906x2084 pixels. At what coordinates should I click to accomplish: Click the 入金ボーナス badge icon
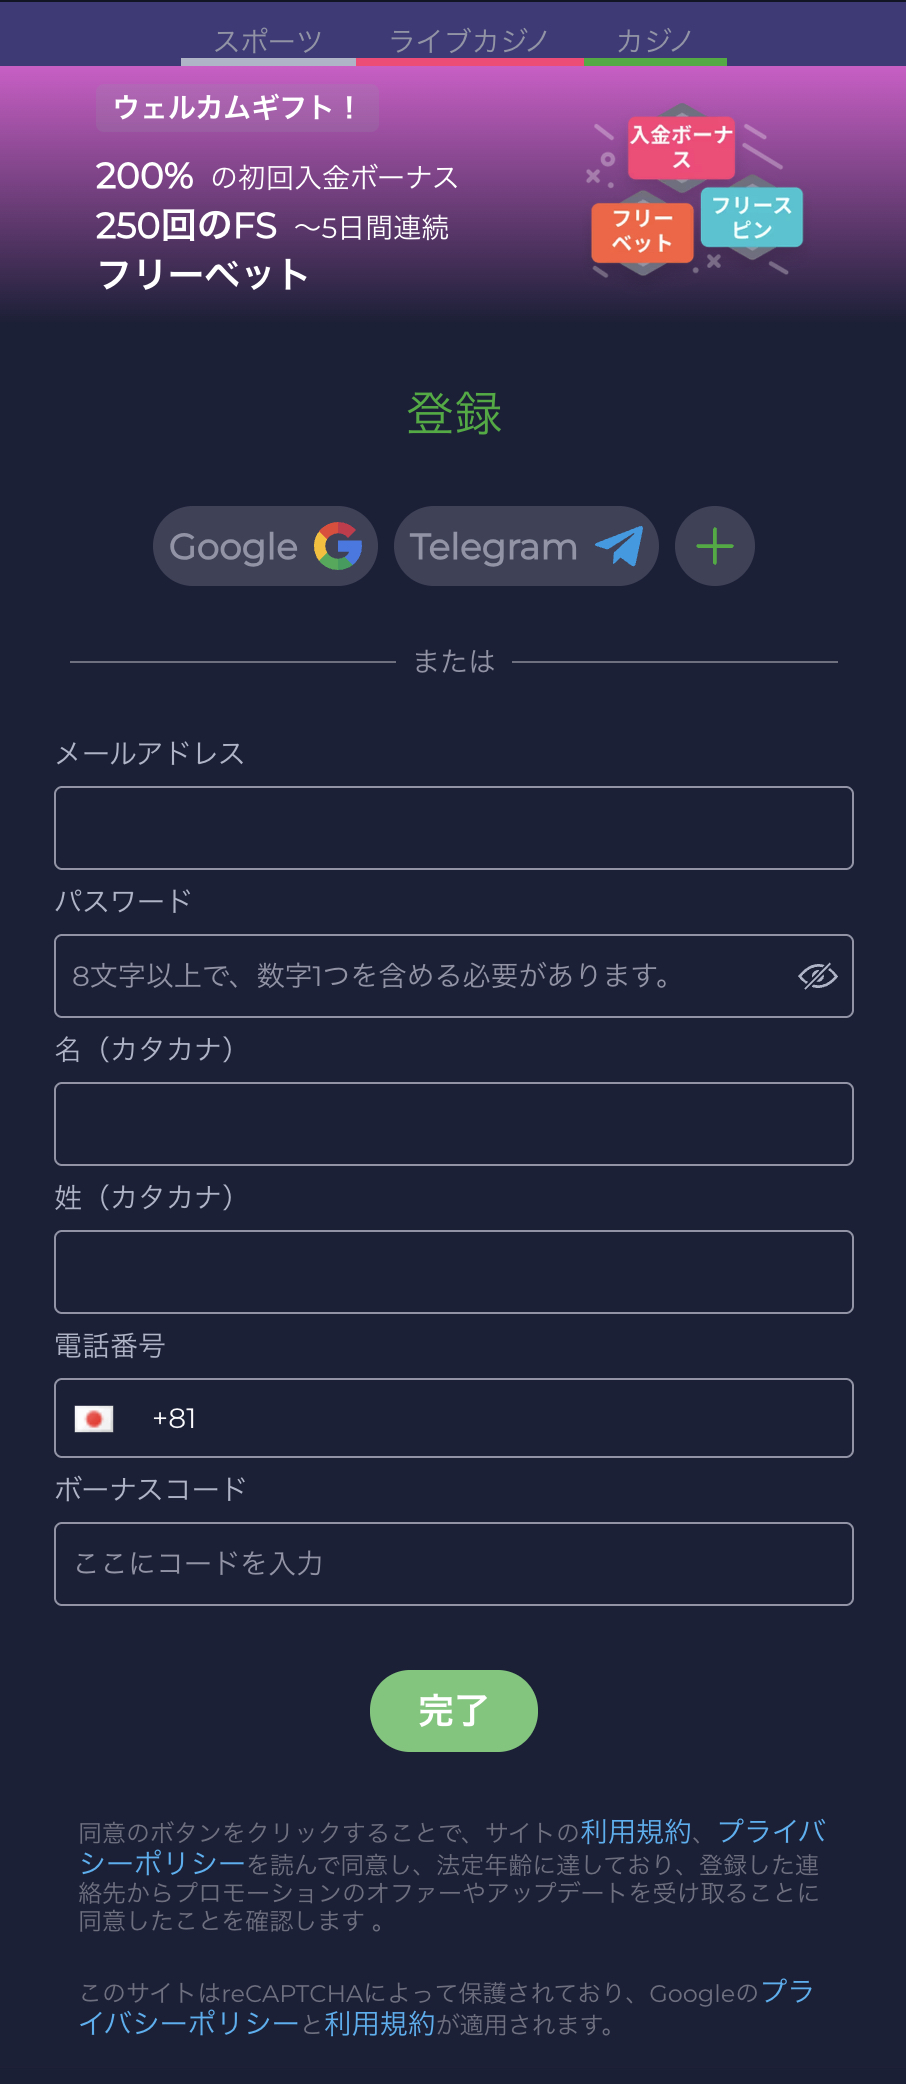point(681,148)
